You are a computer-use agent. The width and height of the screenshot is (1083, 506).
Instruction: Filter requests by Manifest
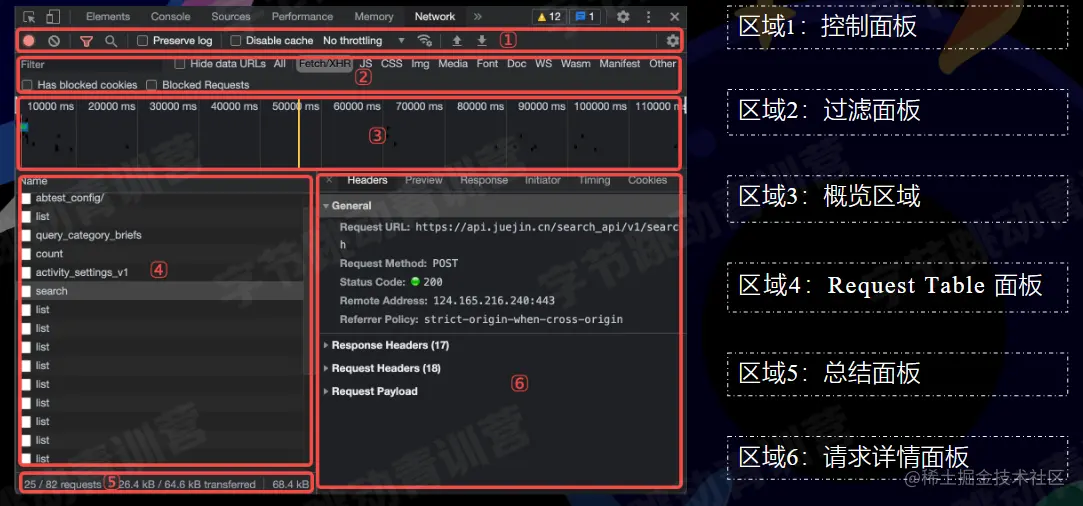tap(620, 64)
